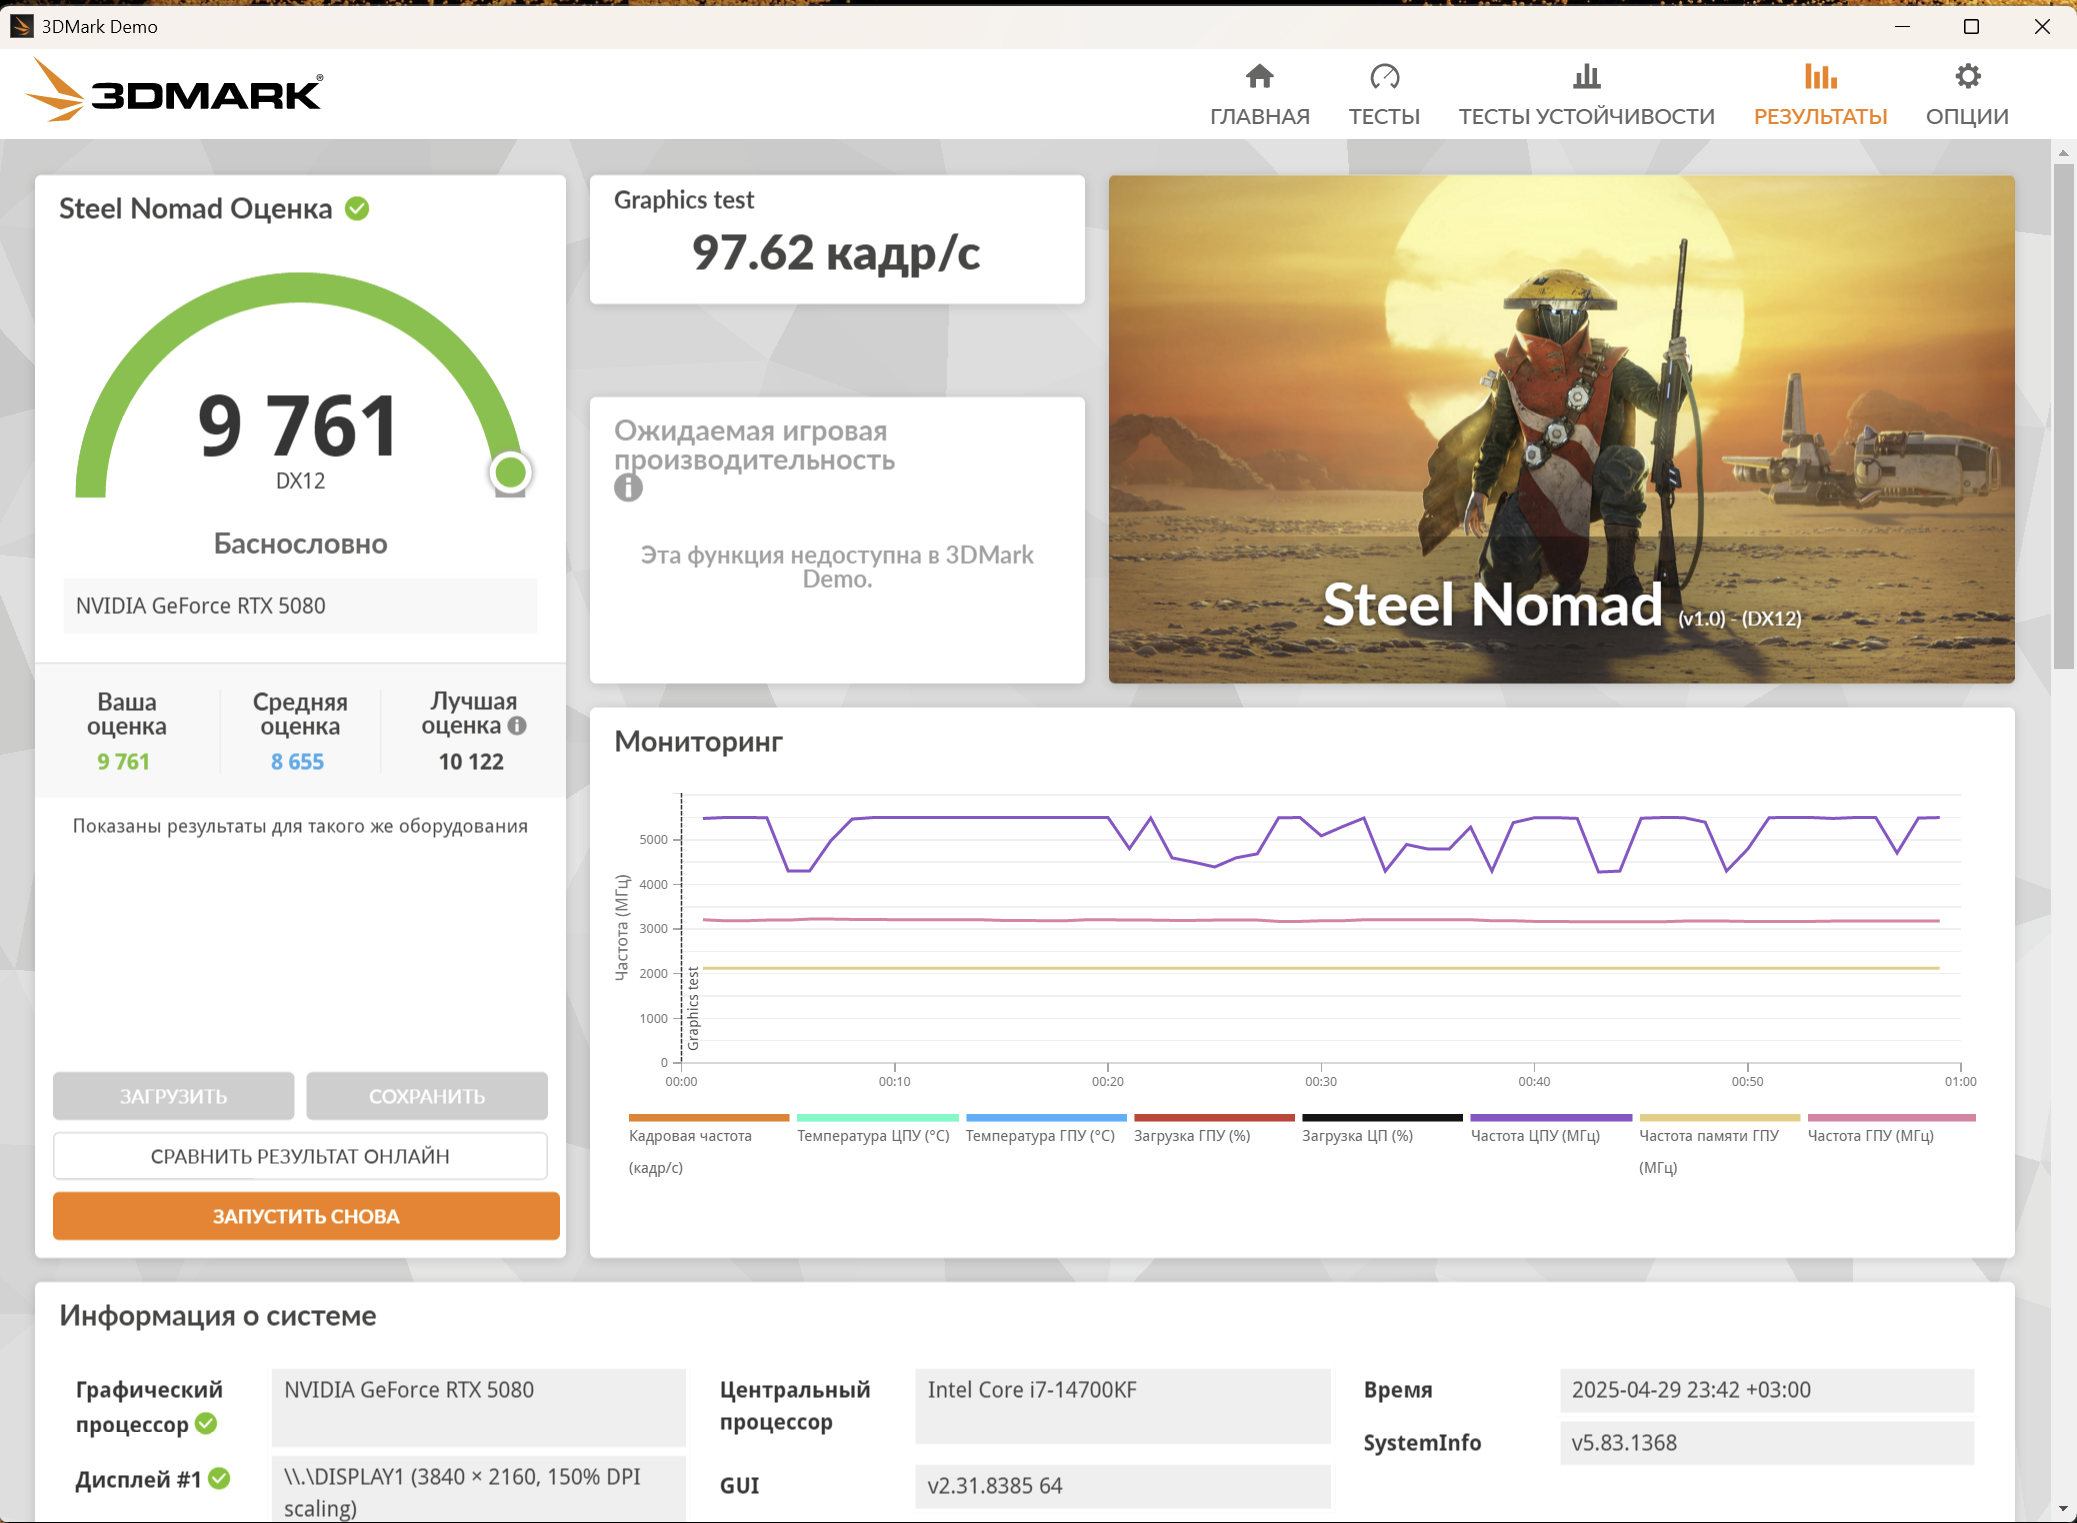Open the Тесты устойчивости bar chart icon
Image resolution: width=2077 pixels, height=1523 pixels.
(x=1586, y=77)
